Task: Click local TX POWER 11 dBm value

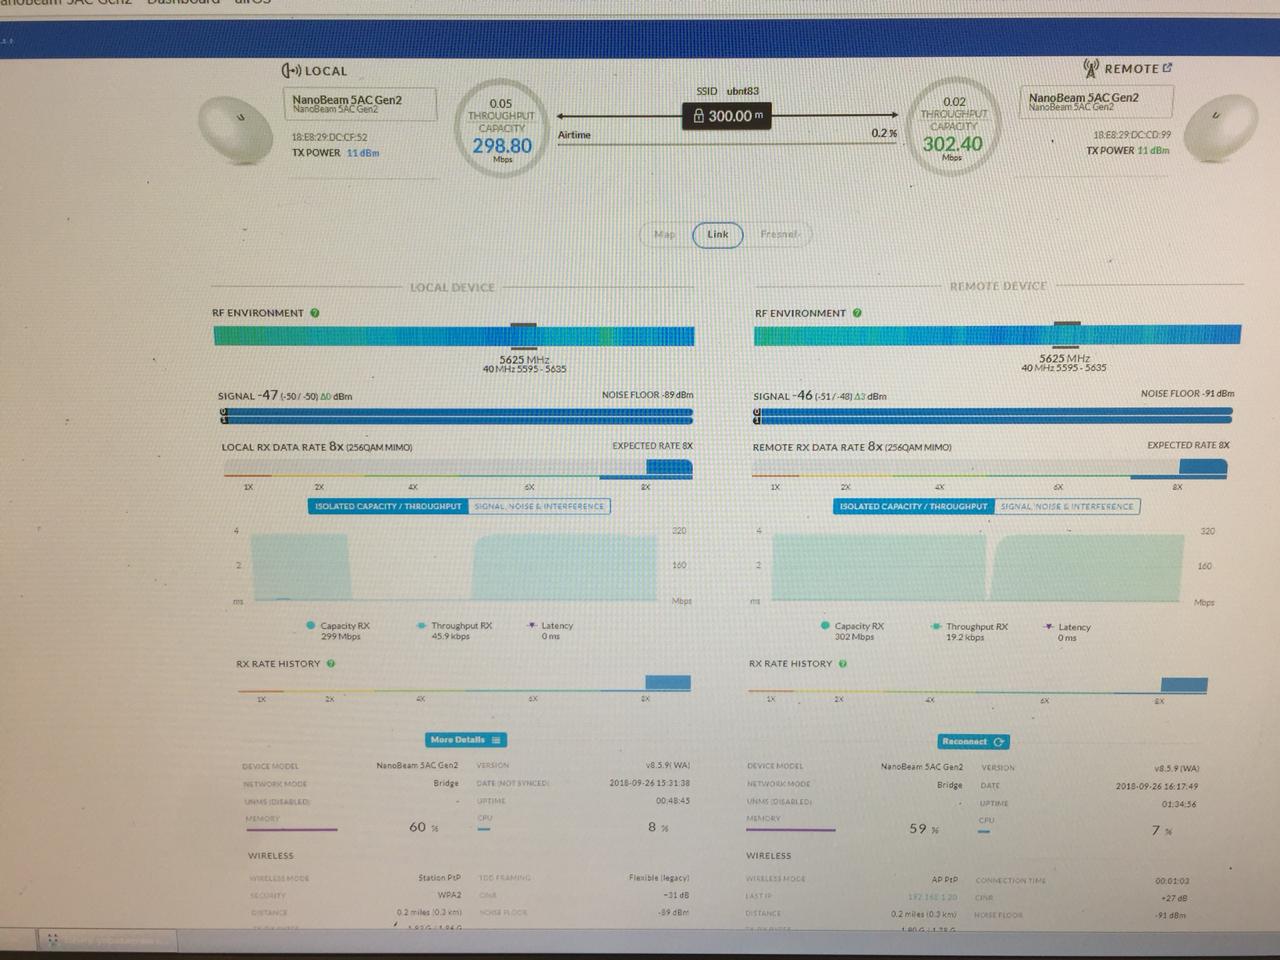Action: (363, 153)
